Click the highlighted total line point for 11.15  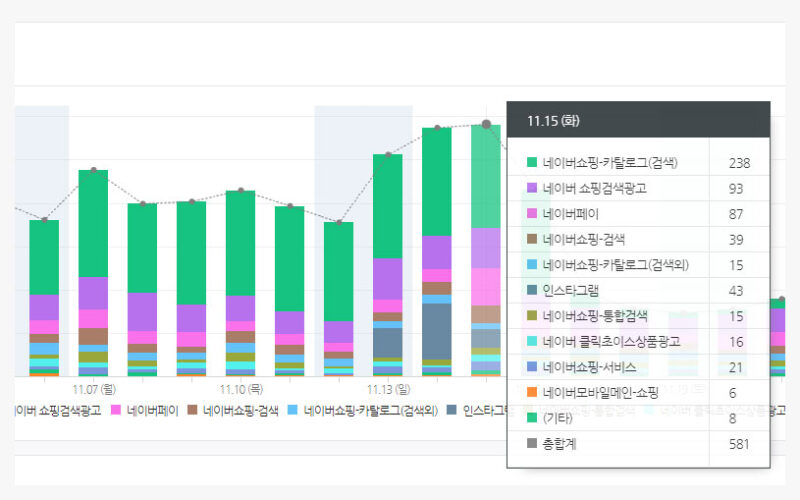coord(486,124)
